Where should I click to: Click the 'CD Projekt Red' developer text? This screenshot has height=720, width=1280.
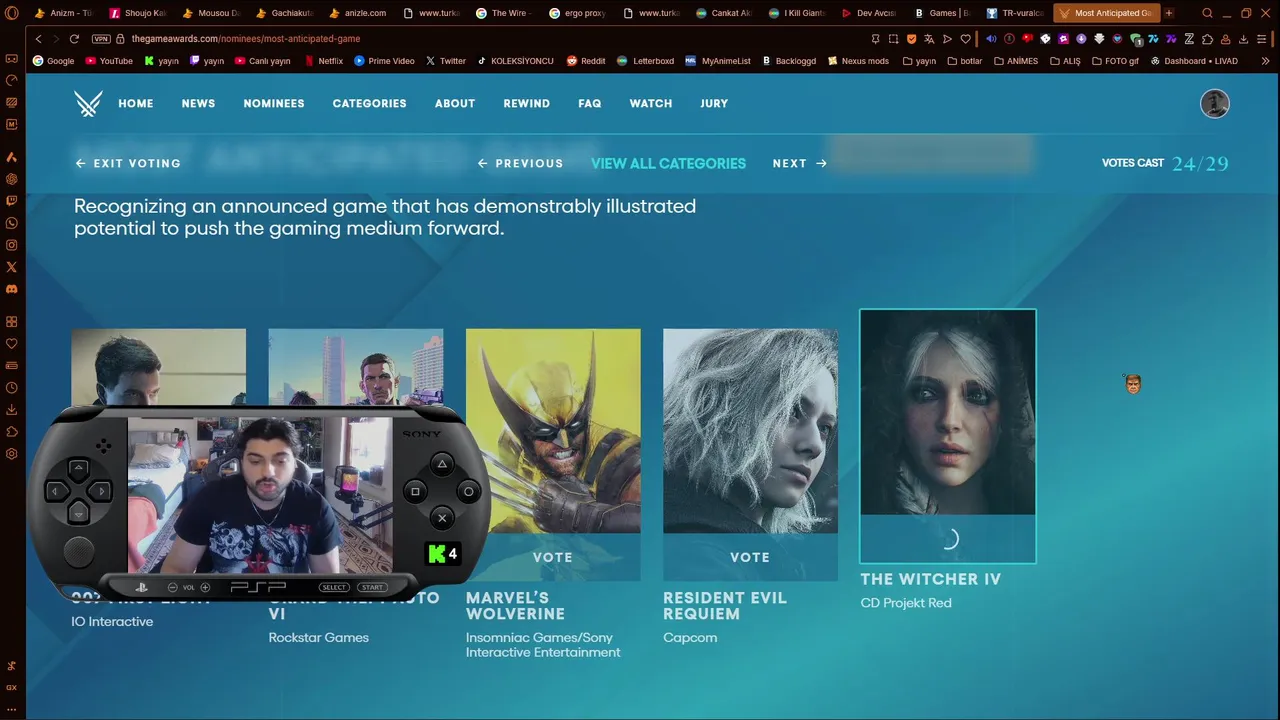tap(906, 603)
